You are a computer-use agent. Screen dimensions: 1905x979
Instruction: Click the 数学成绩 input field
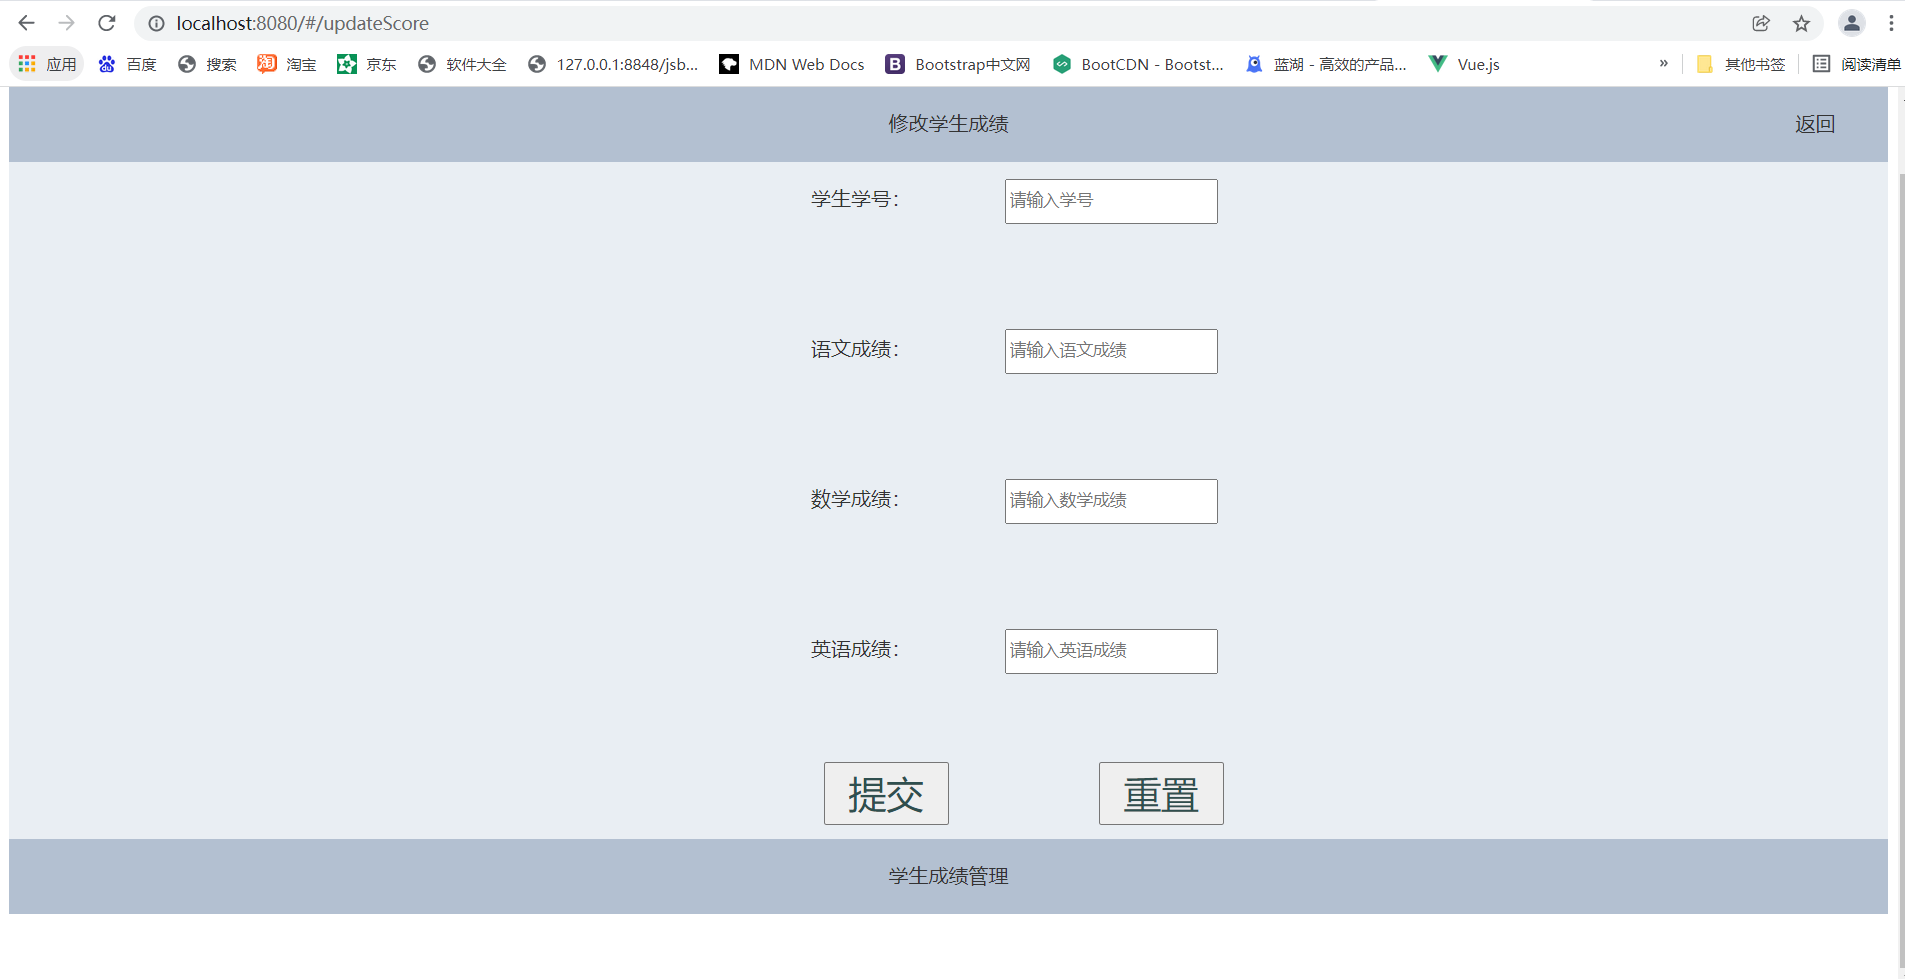1111,501
